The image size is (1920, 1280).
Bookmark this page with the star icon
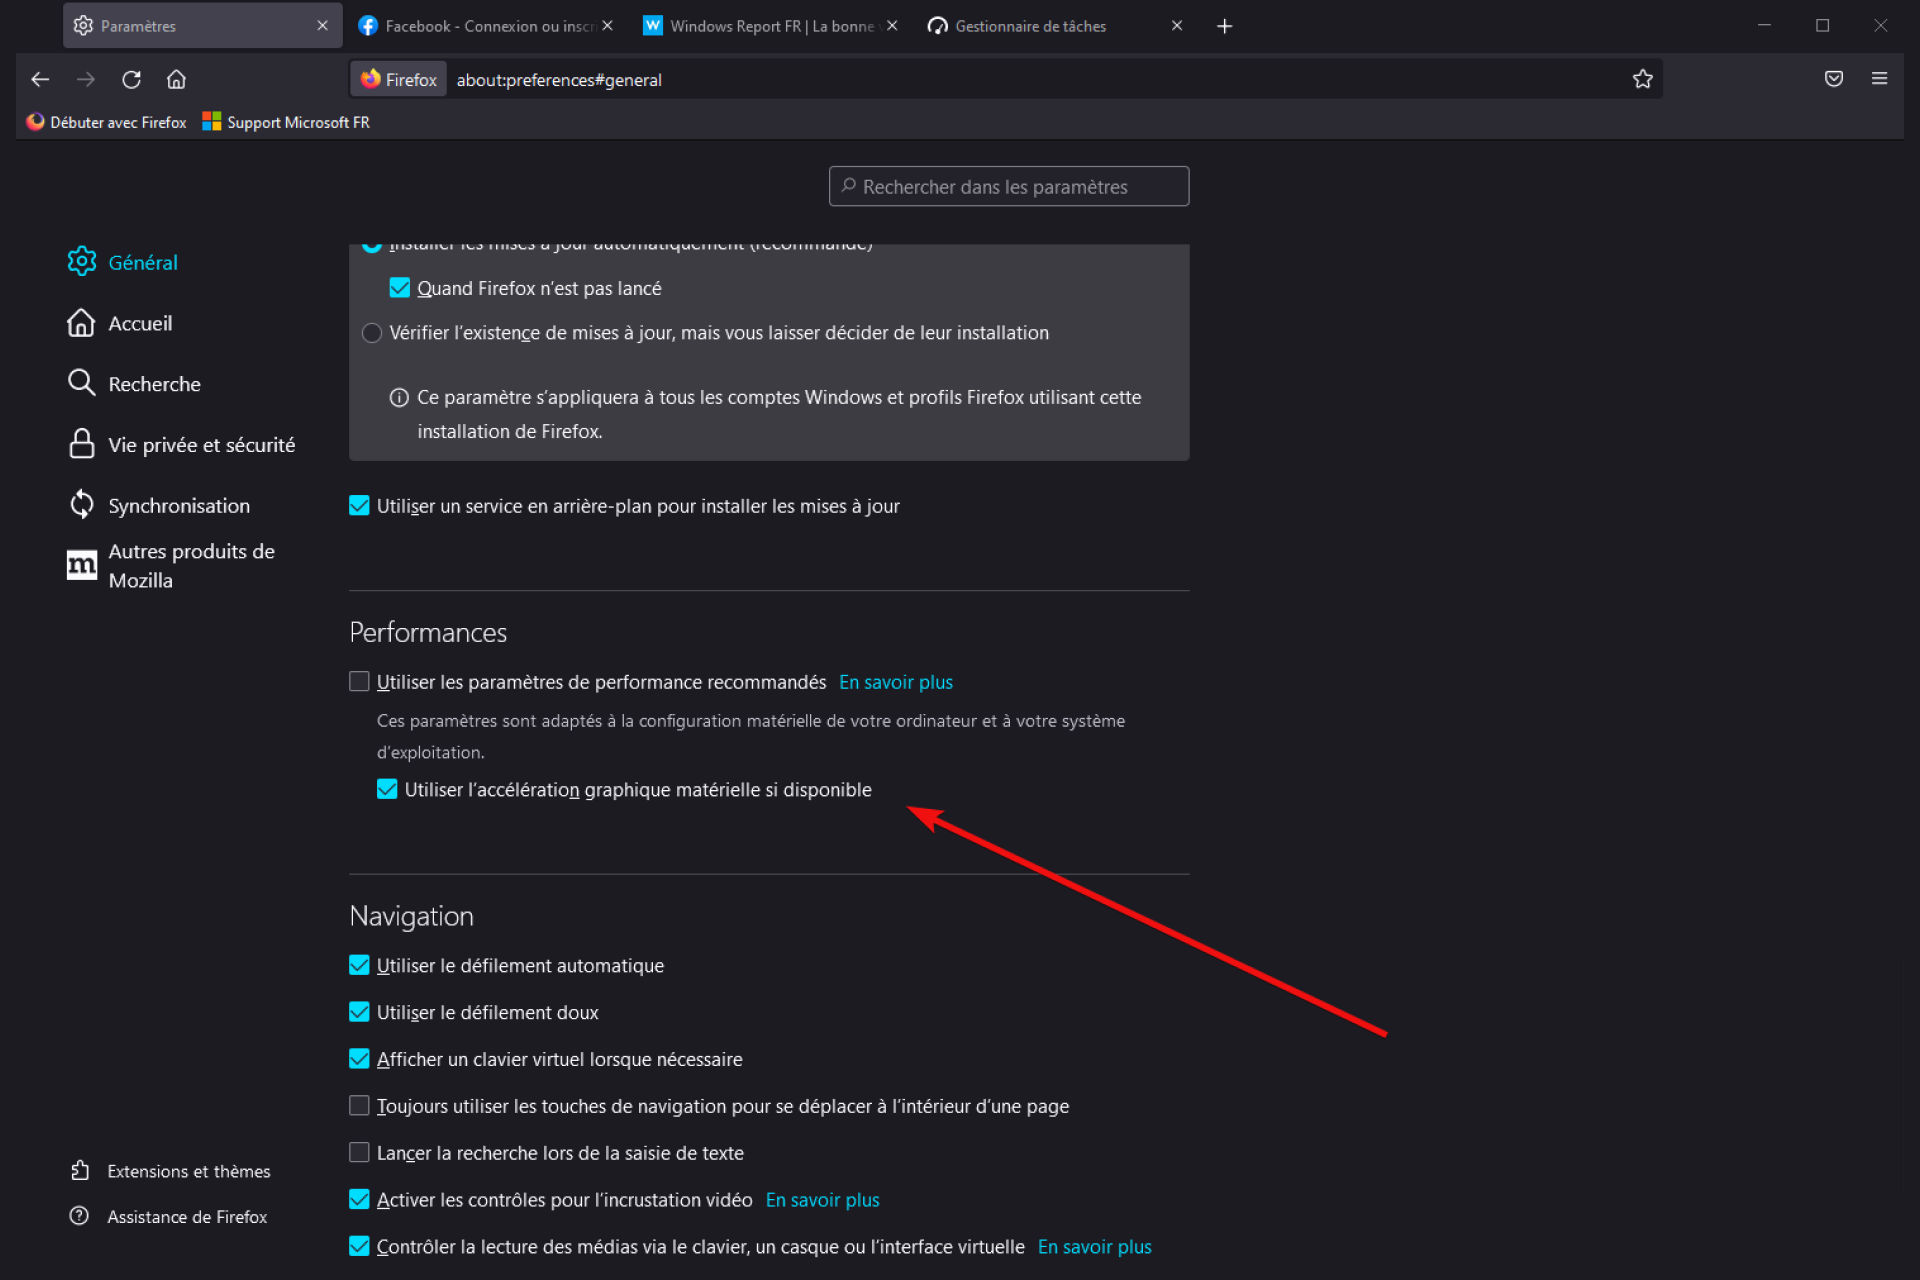tap(1642, 79)
